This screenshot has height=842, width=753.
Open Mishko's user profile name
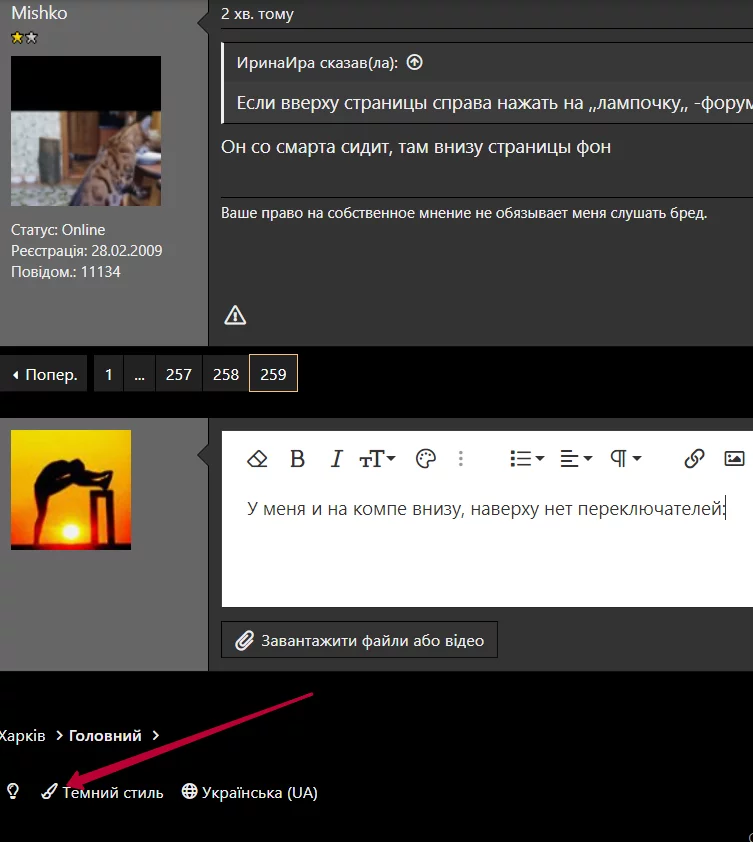[x=39, y=13]
